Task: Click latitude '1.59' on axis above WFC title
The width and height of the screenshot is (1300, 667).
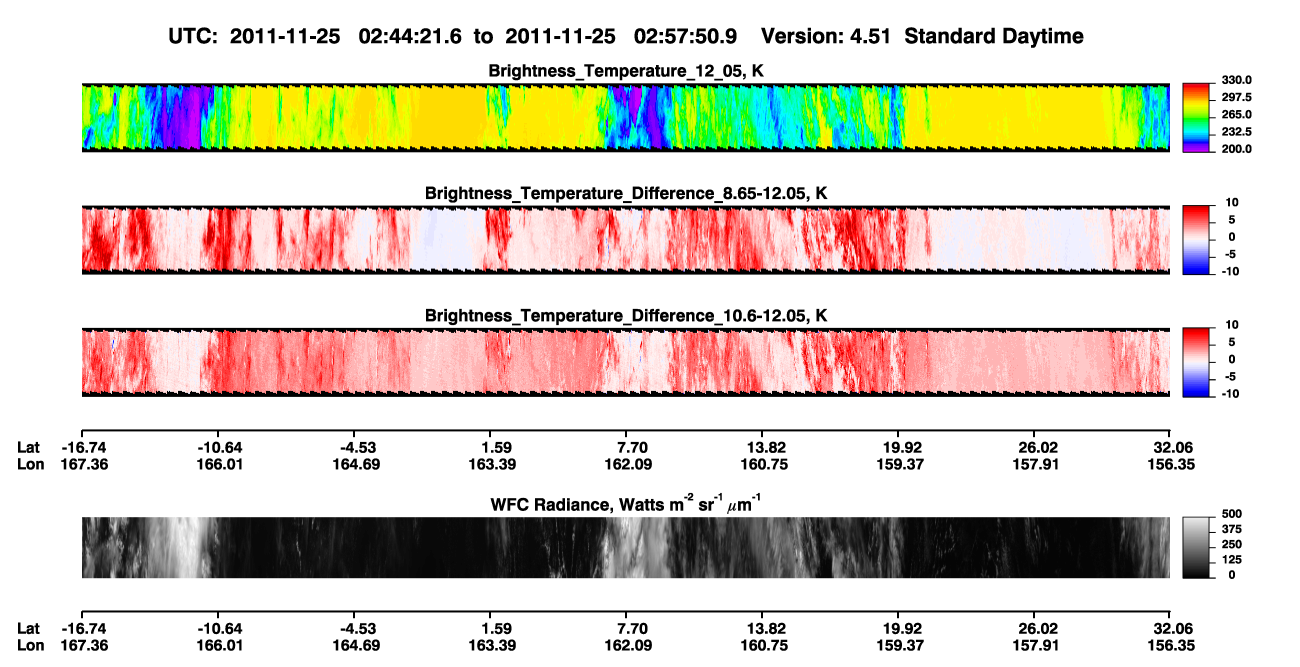Action: [x=490, y=447]
